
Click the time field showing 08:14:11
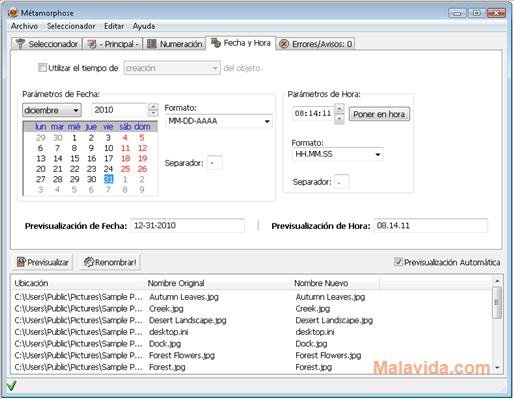(313, 114)
